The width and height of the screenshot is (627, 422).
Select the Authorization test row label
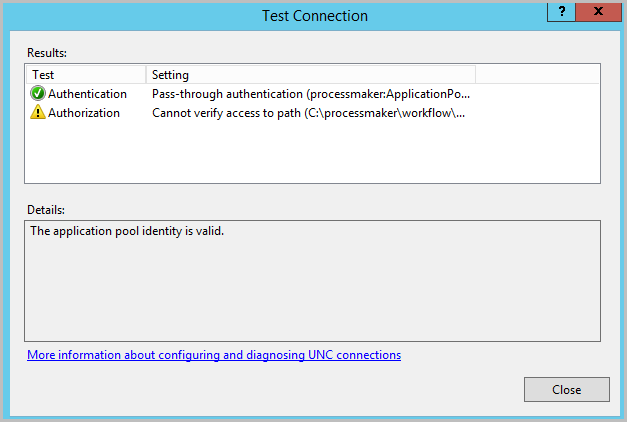[x=84, y=113]
